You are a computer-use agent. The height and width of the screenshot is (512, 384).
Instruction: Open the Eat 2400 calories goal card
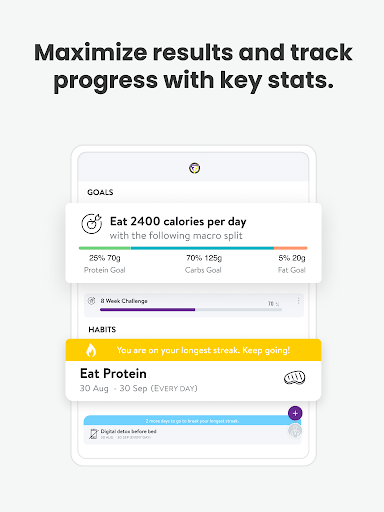point(193,243)
